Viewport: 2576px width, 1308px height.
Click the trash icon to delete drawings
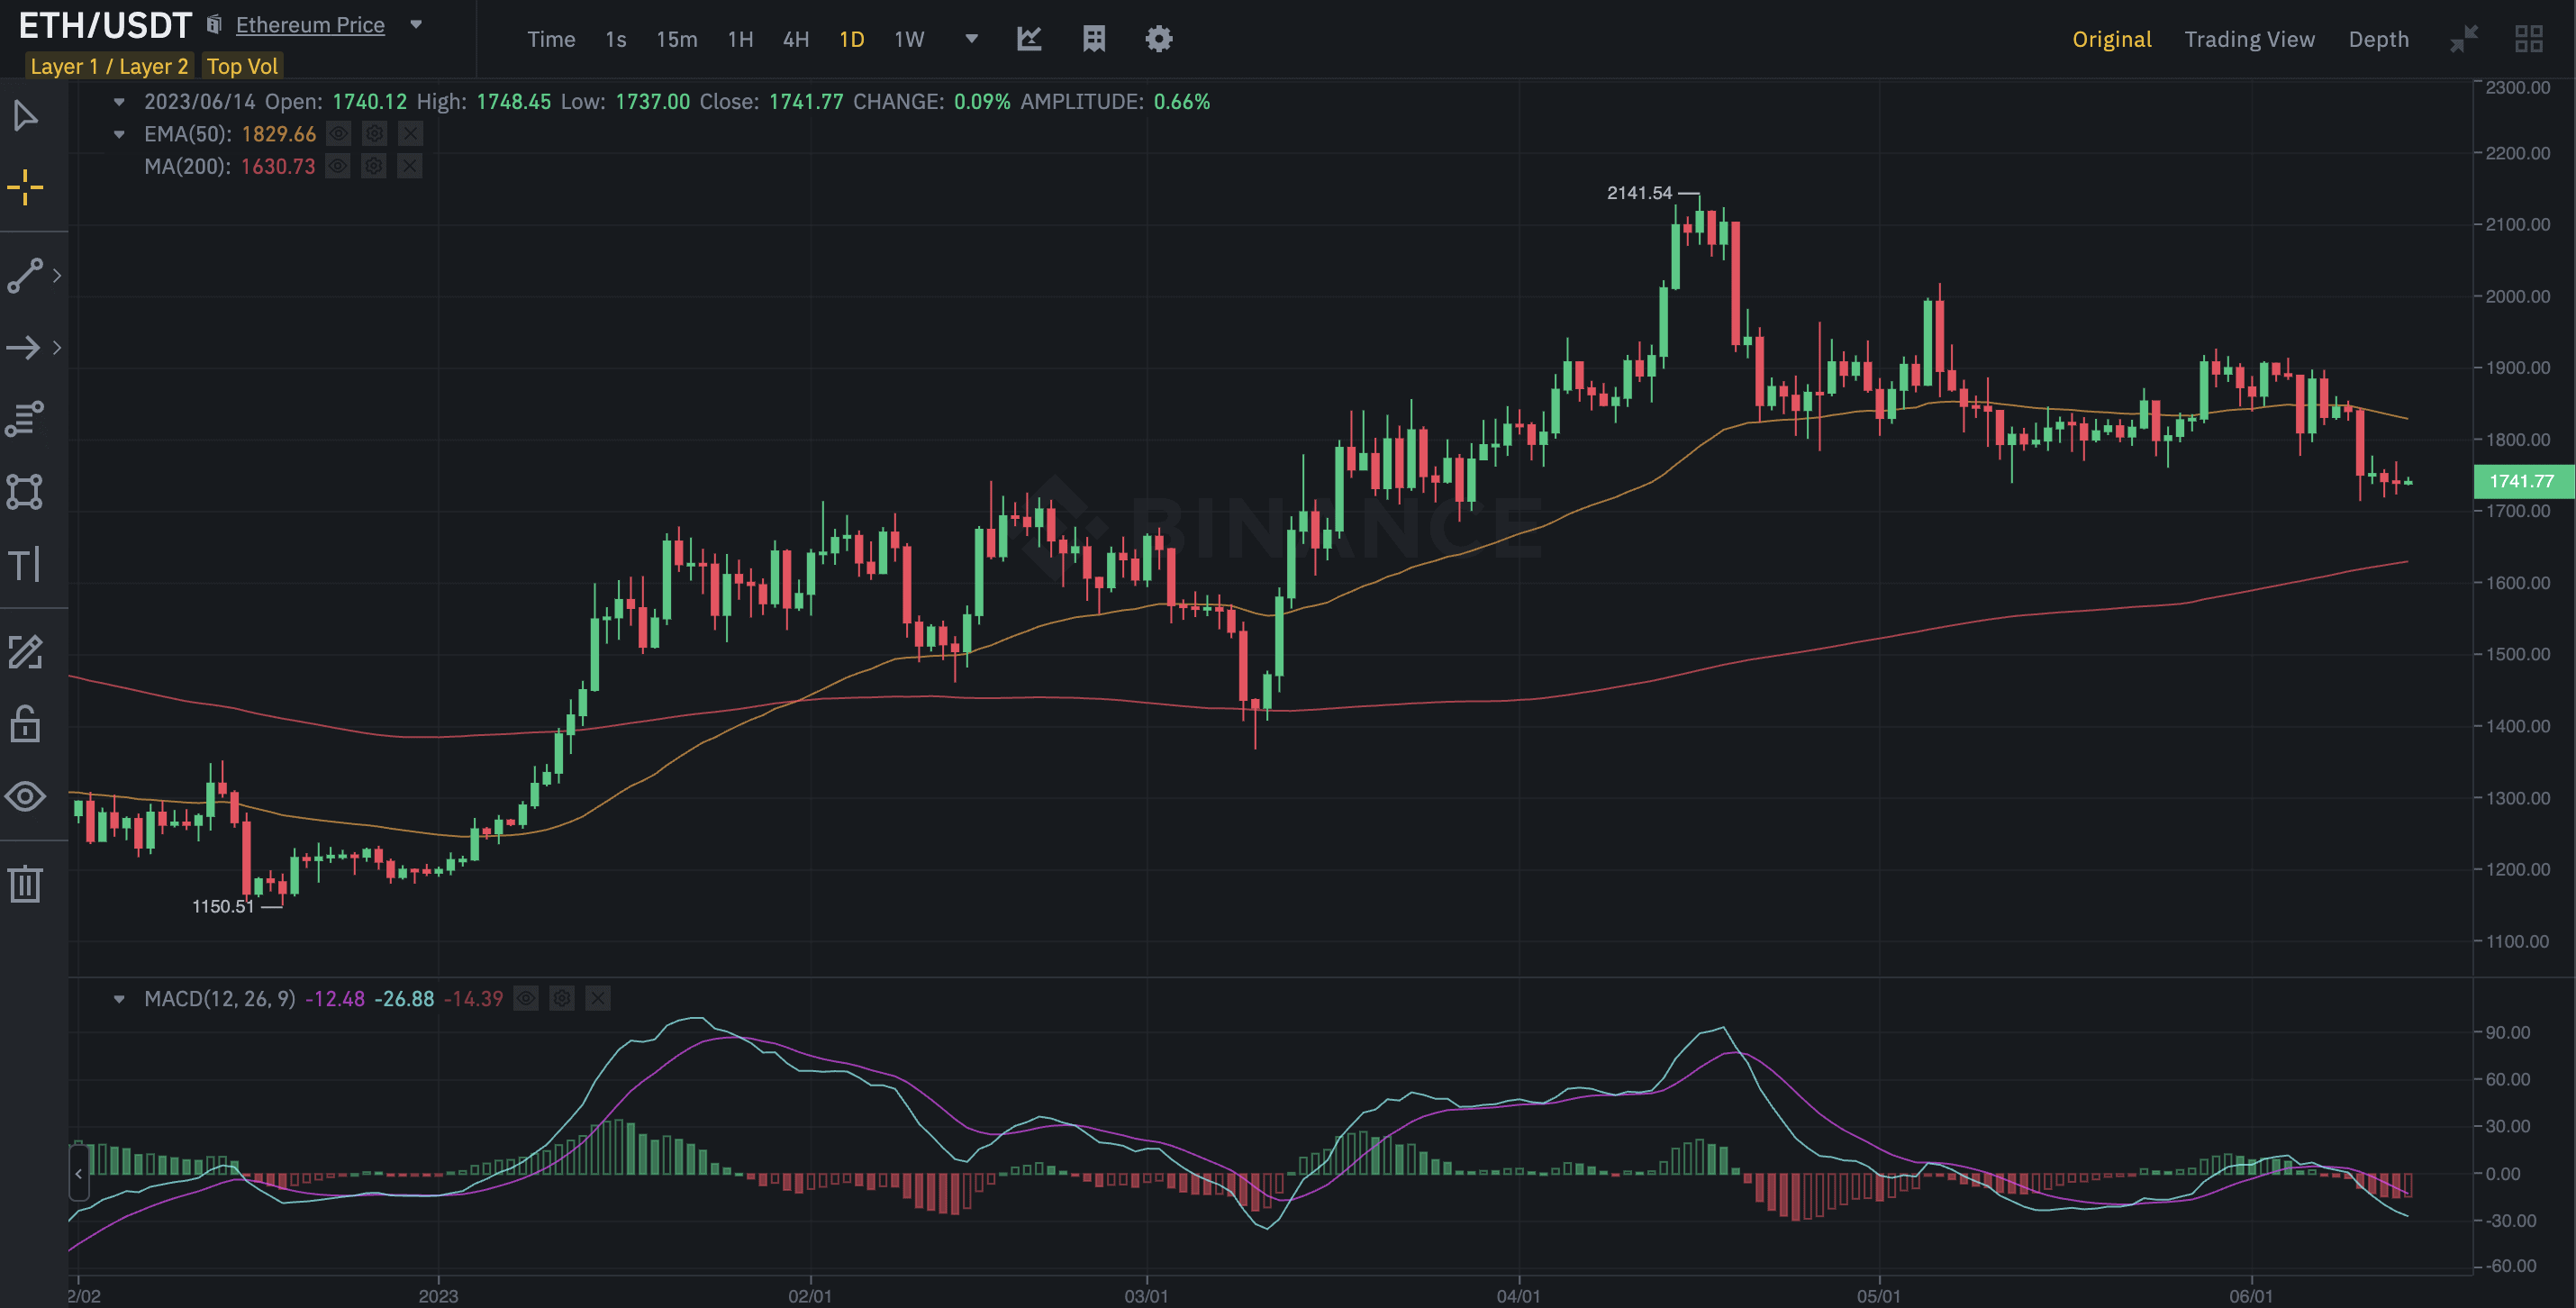(25, 884)
